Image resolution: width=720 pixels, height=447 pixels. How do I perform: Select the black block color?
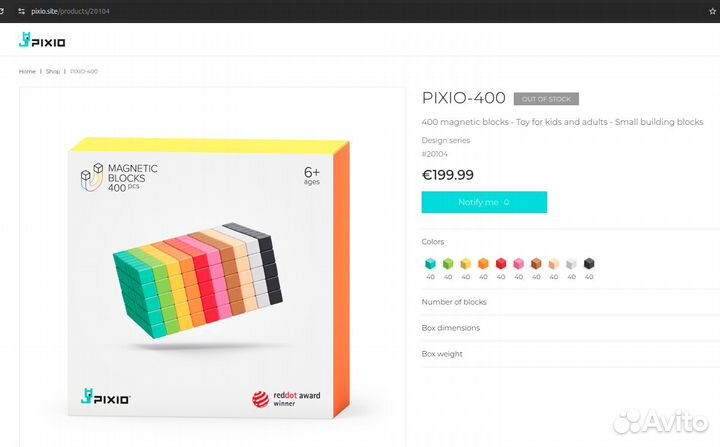point(589,264)
